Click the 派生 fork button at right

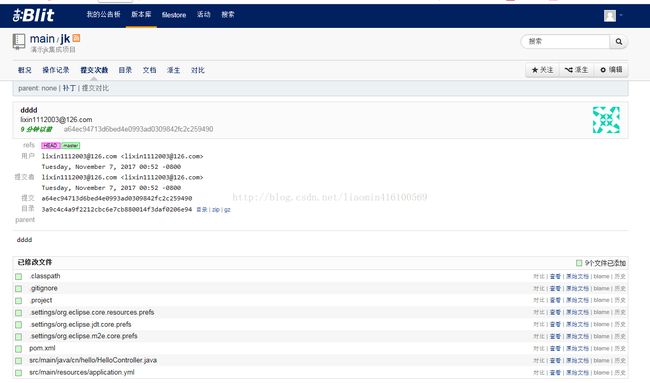pyautogui.click(x=576, y=70)
